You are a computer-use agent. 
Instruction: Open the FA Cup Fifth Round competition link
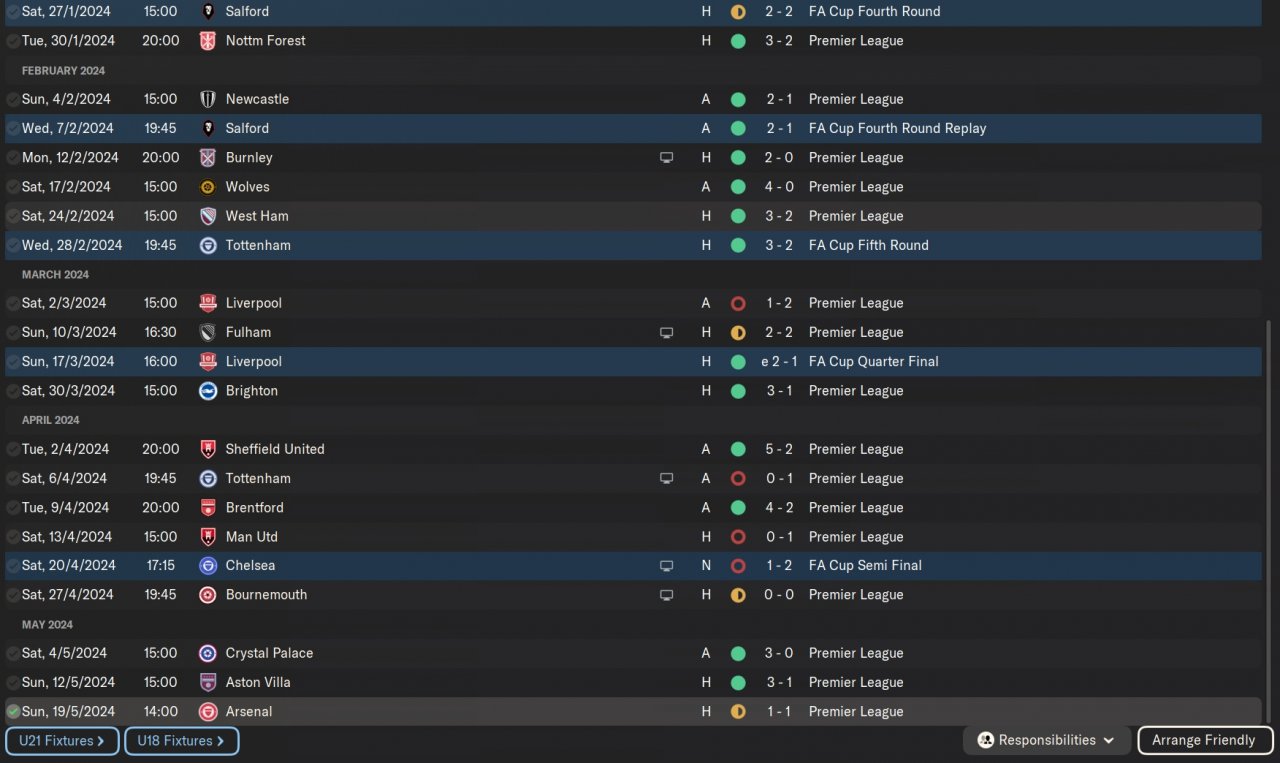(868, 246)
